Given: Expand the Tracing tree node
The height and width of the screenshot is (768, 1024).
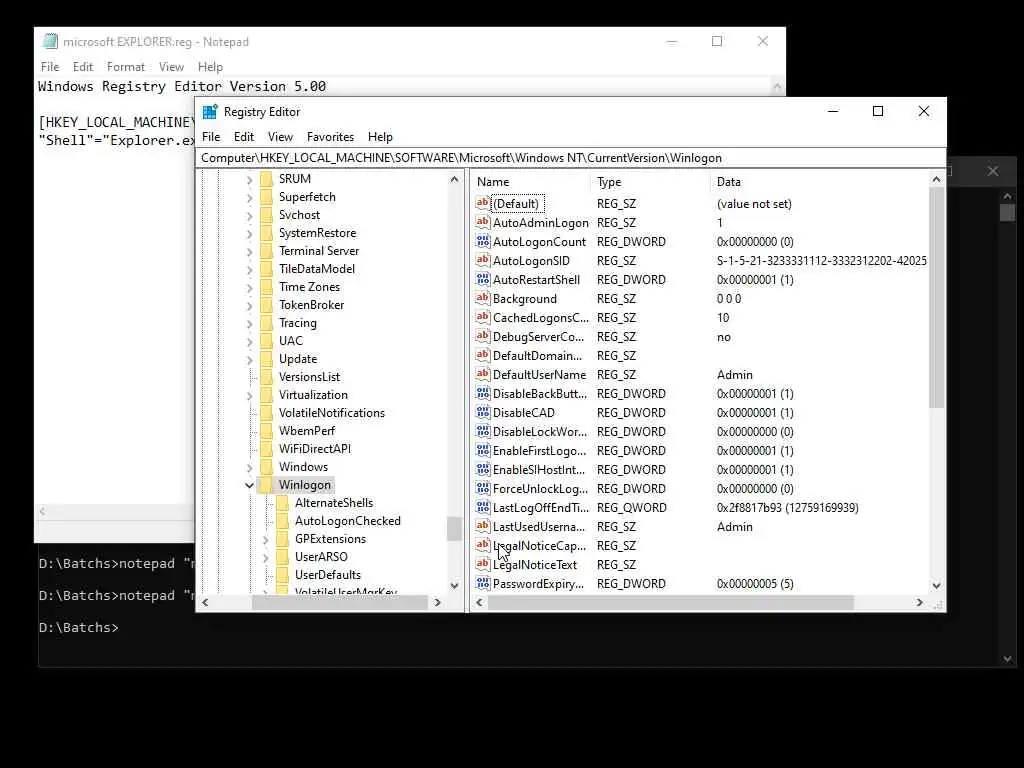Looking at the screenshot, I should (249, 323).
